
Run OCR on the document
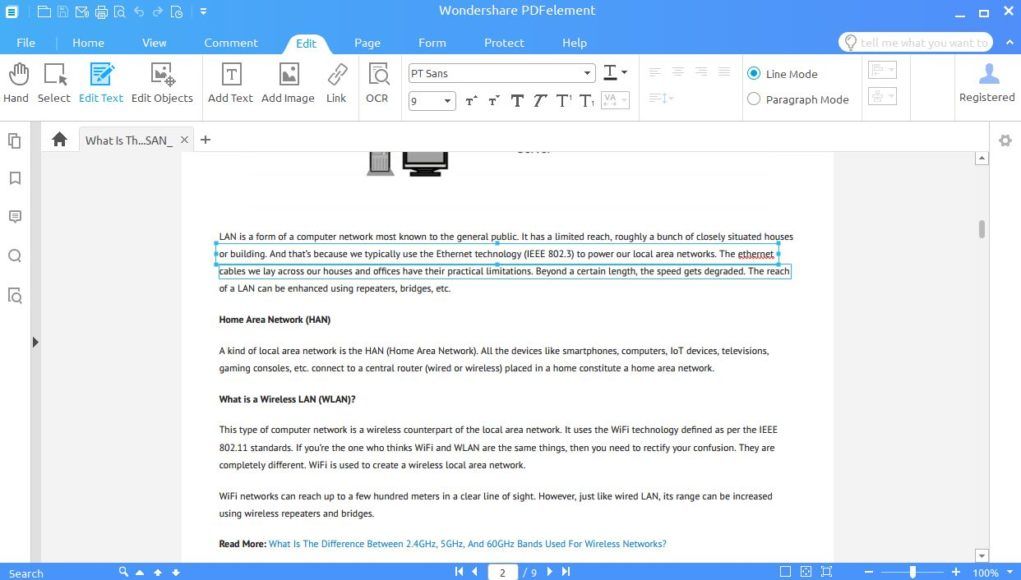point(378,80)
